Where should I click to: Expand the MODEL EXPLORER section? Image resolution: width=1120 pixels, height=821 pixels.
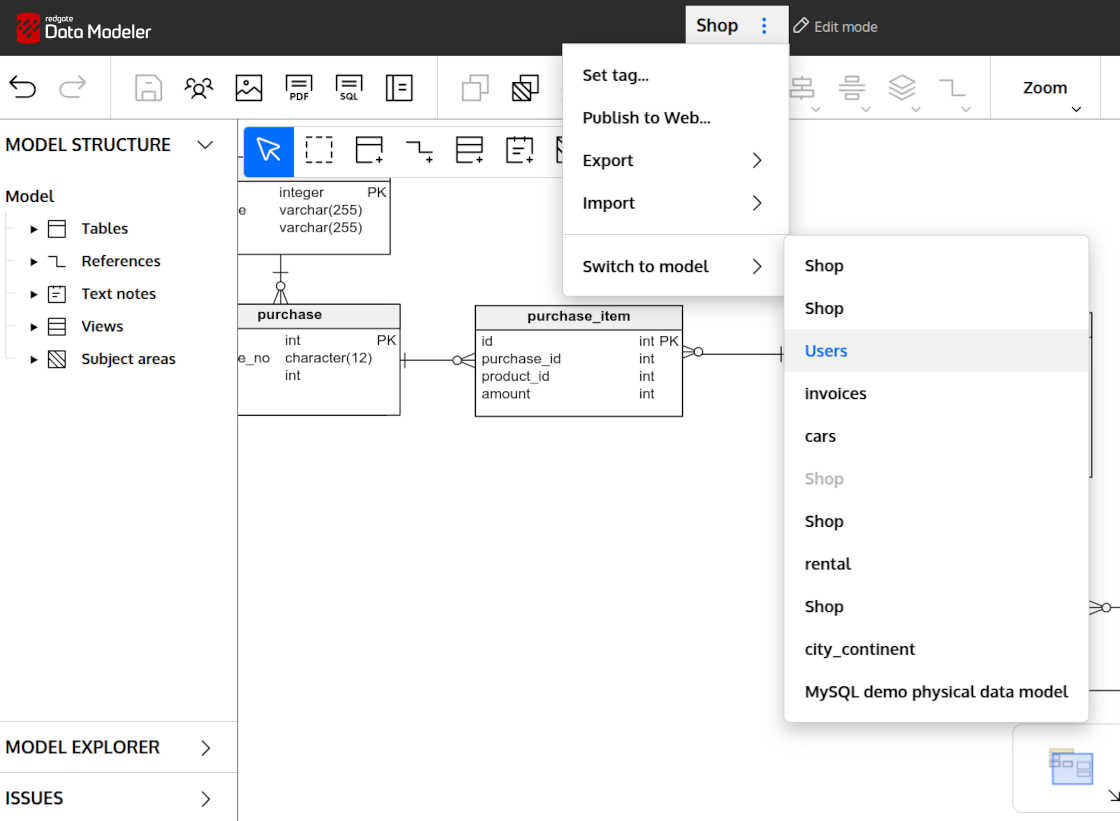(205, 748)
